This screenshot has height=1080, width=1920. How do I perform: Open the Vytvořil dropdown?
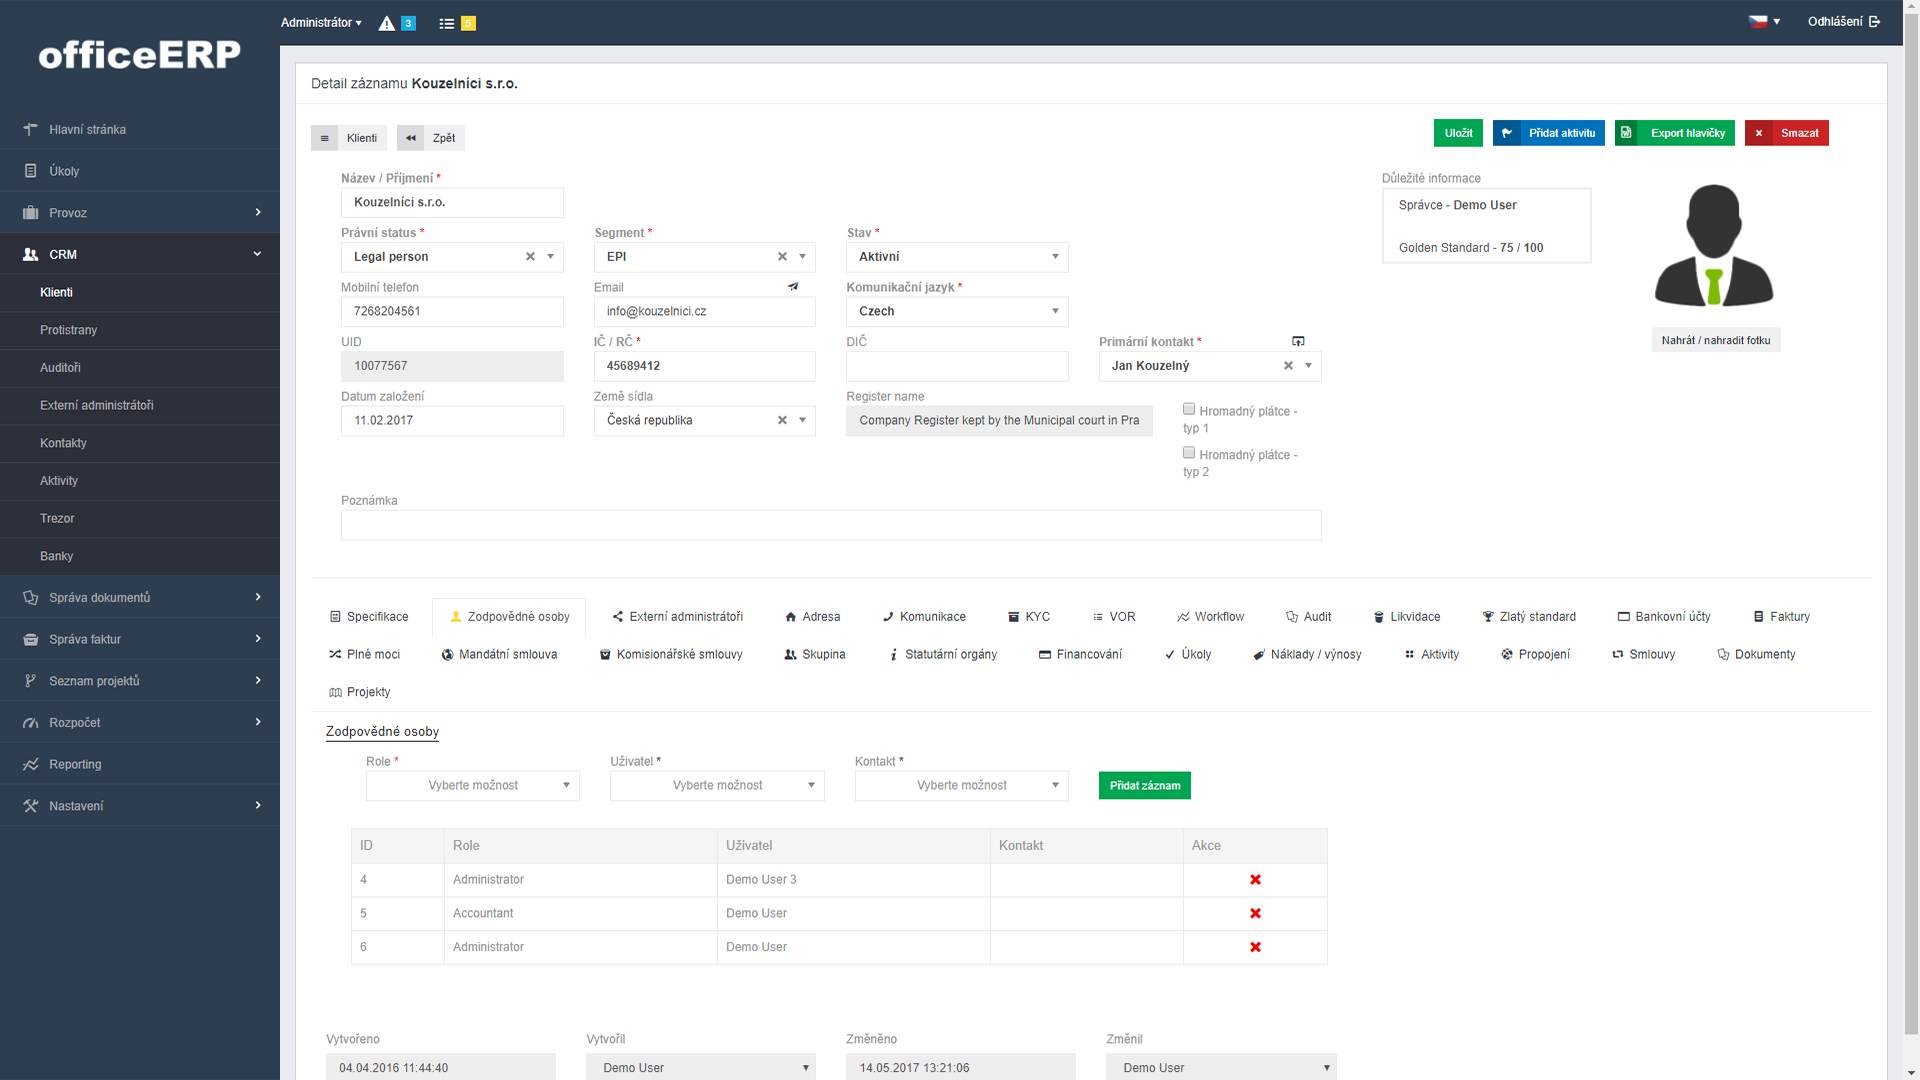[700, 1067]
